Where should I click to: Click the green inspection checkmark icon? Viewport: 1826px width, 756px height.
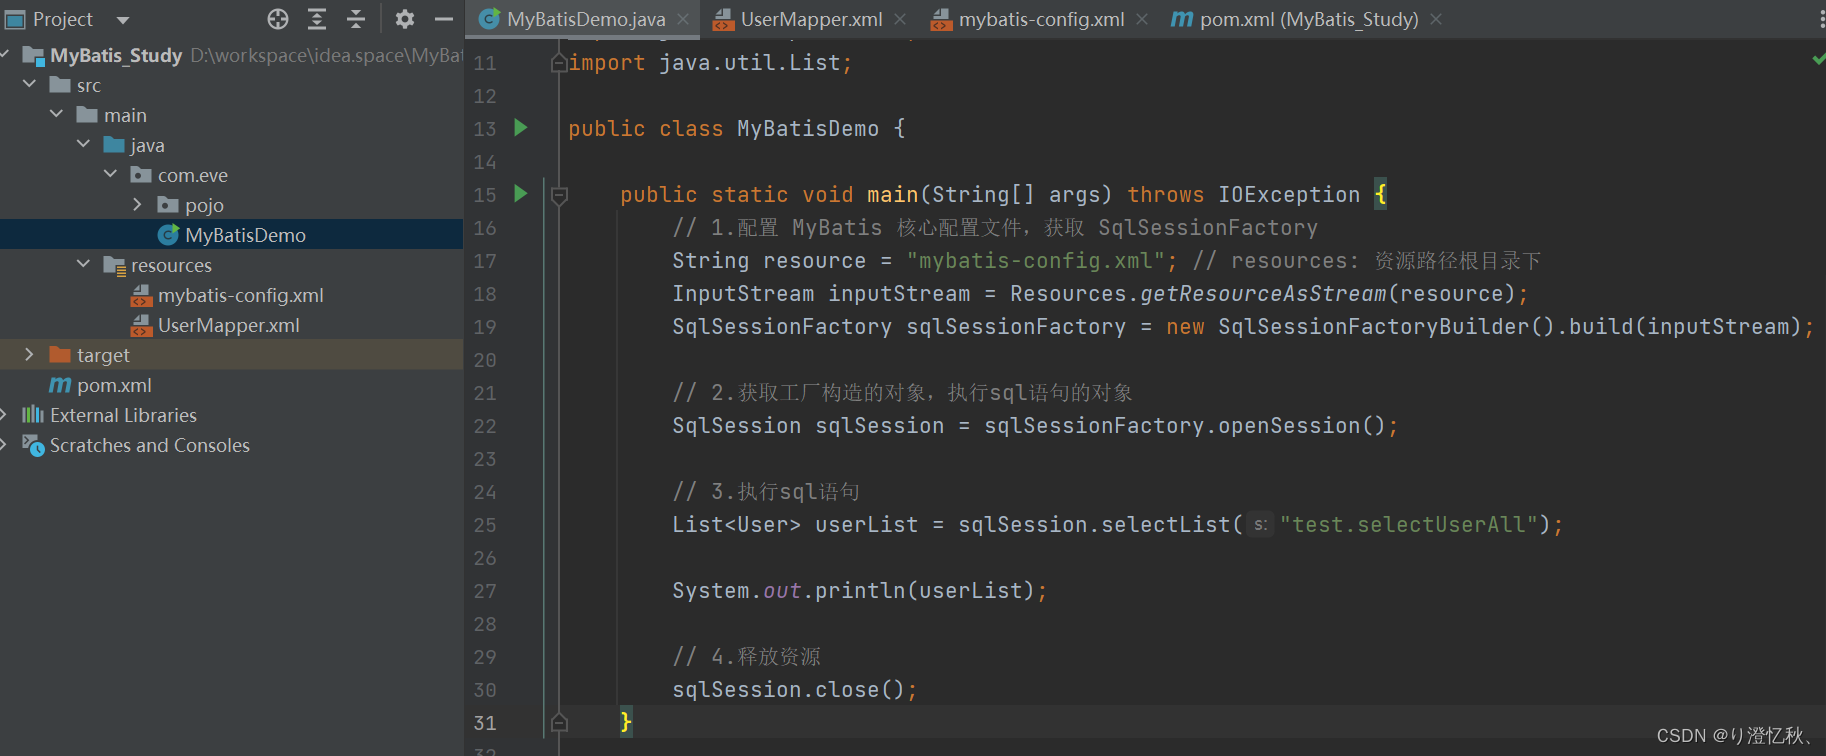point(1818,60)
